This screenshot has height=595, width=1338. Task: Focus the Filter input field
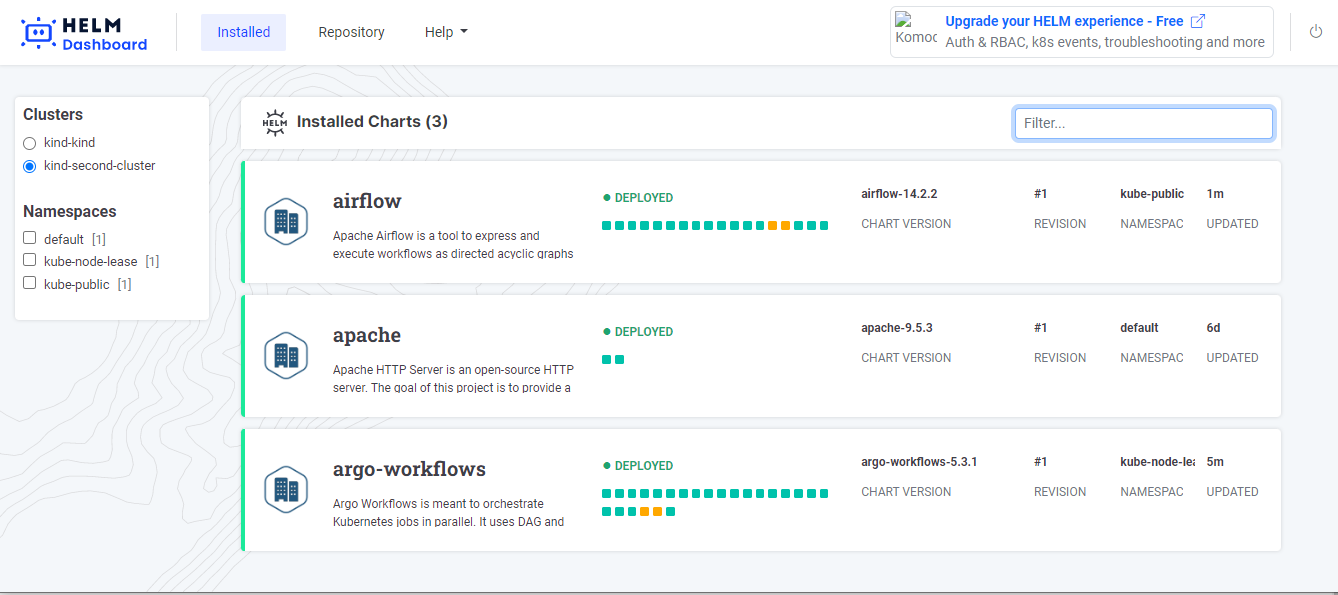click(1143, 123)
